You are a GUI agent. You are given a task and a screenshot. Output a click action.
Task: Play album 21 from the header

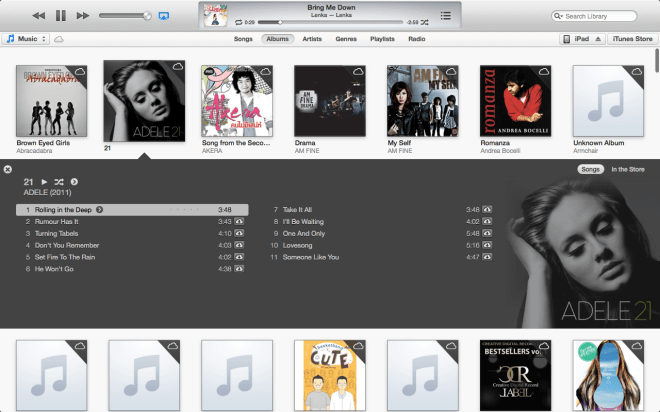tap(44, 181)
